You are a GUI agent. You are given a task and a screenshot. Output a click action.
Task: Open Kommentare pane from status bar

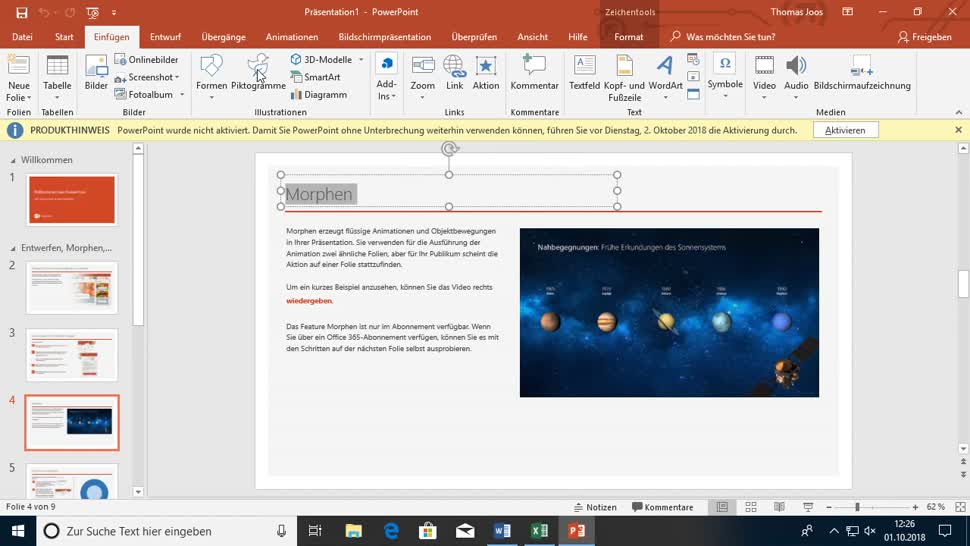tap(663, 507)
